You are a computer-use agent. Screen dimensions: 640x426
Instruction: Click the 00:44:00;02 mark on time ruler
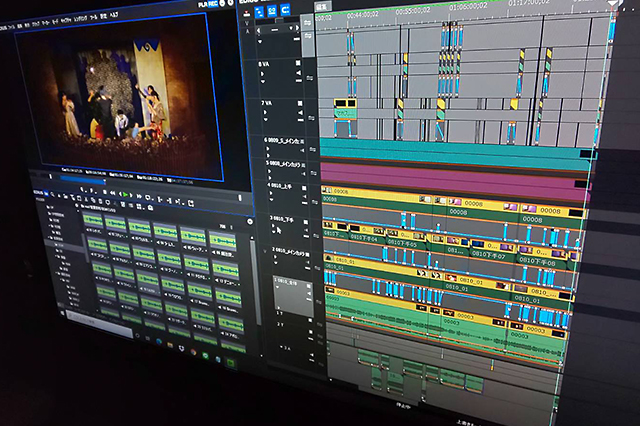(362, 15)
